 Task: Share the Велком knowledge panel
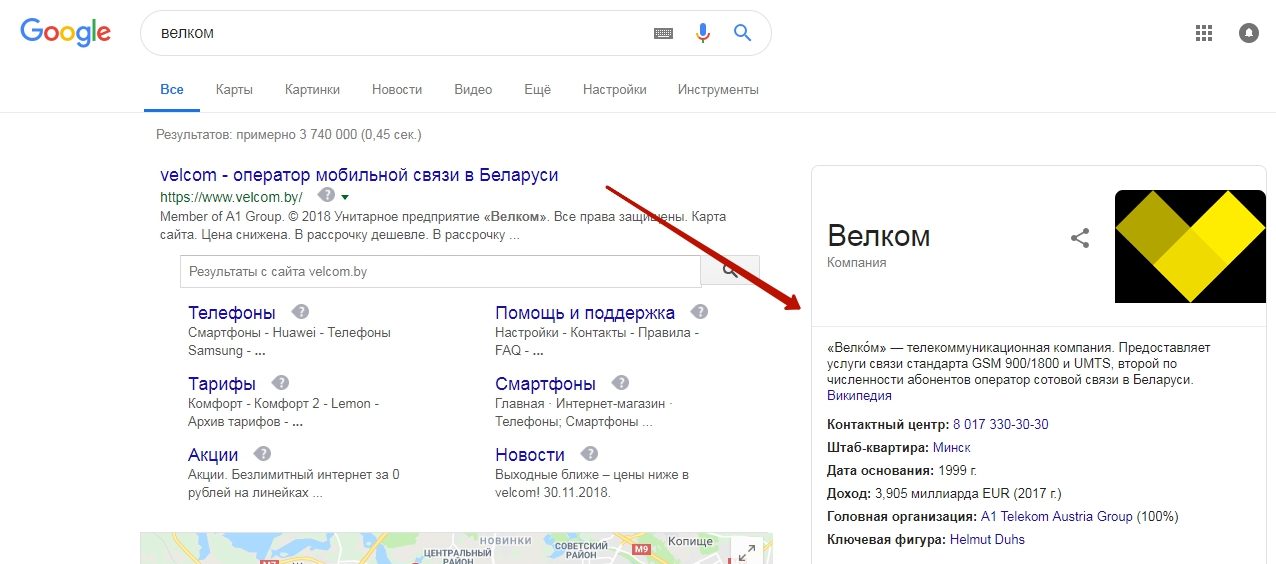click(x=1080, y=238)
